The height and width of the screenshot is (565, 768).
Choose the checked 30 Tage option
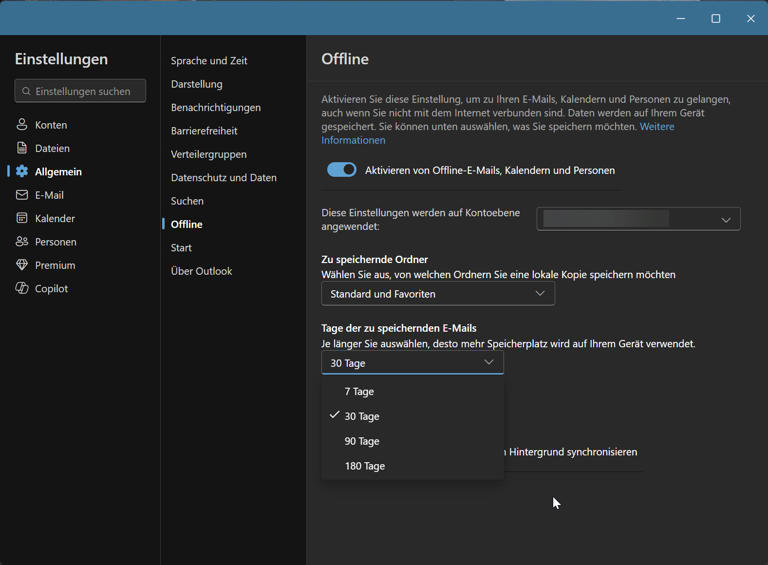point(412,416)
